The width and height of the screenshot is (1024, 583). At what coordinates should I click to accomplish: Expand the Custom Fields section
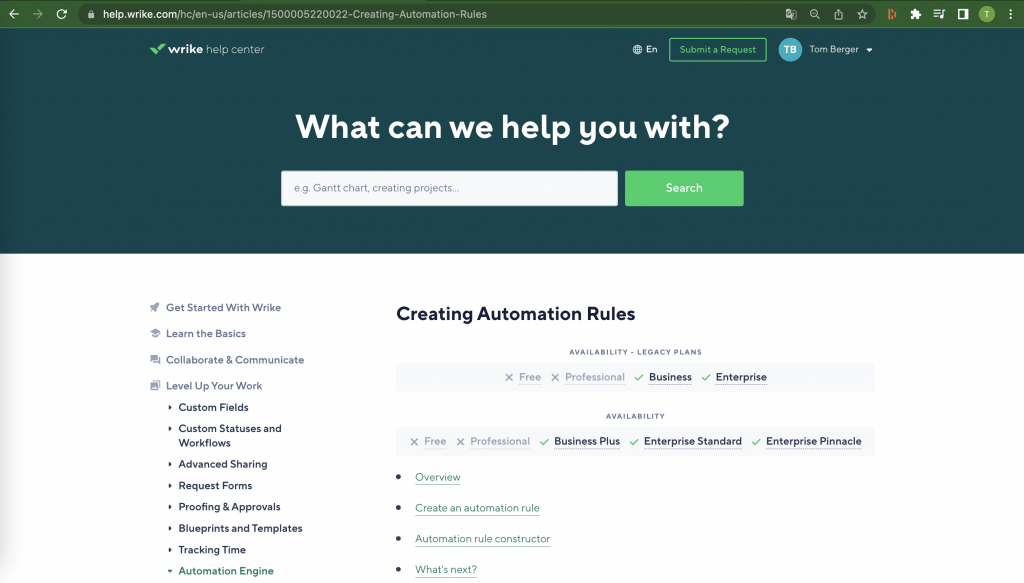(x=213, y=407)
